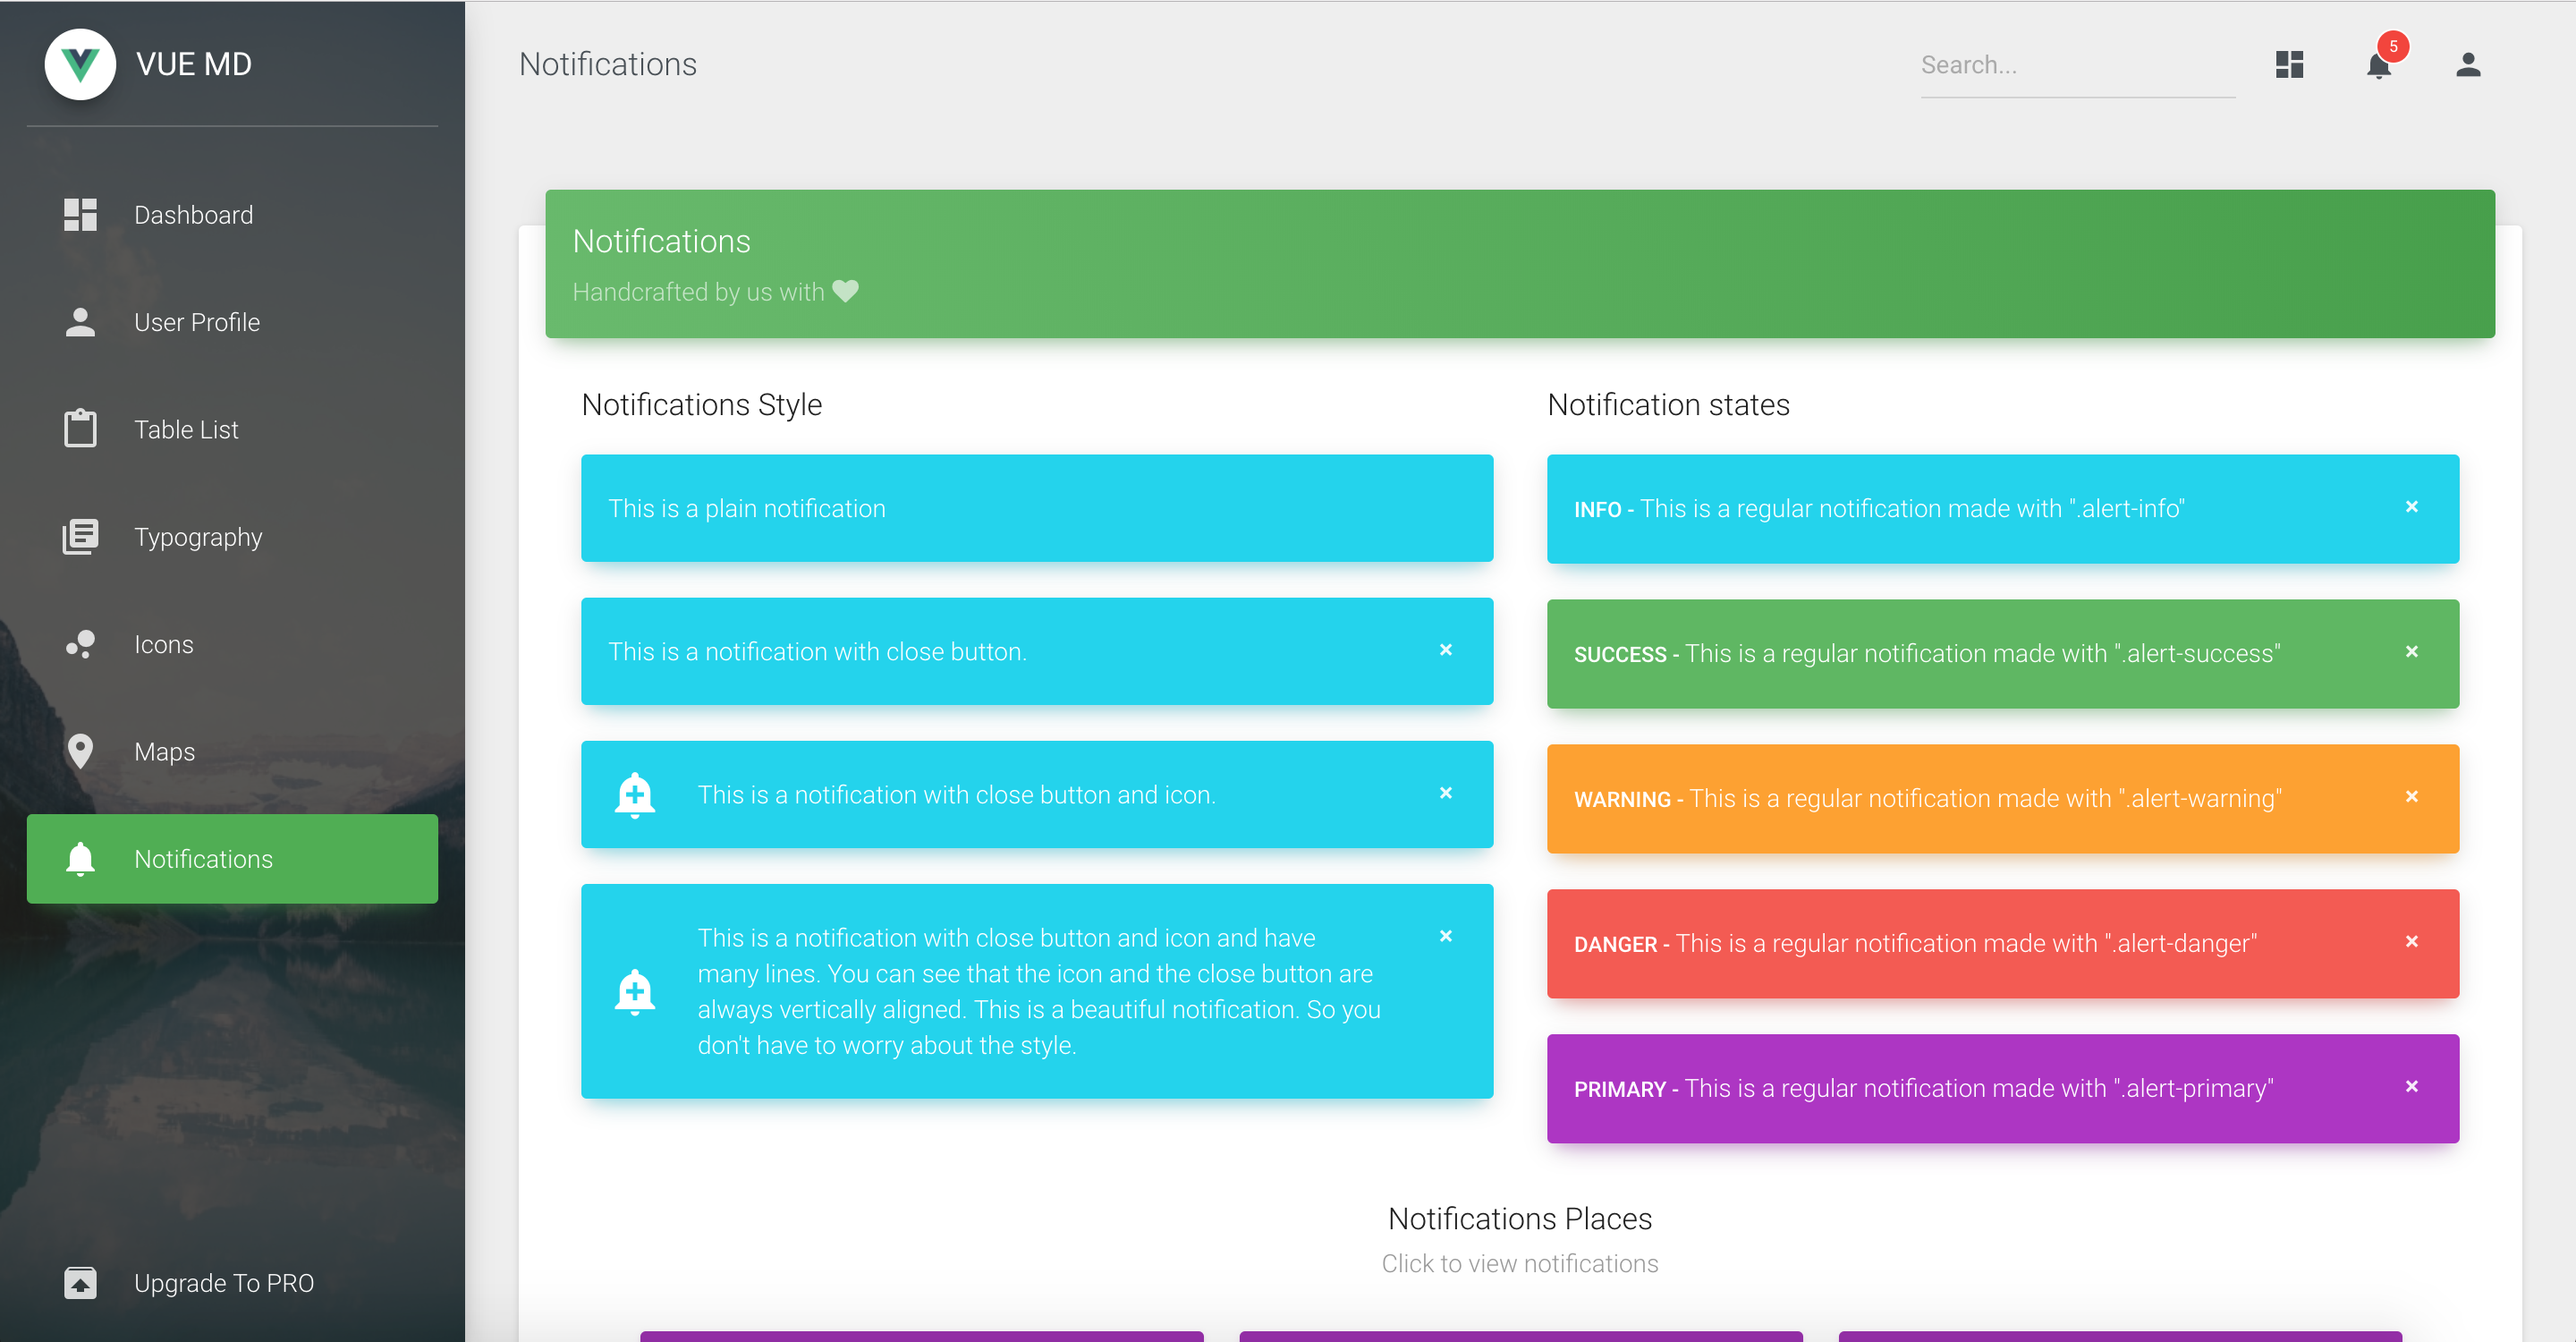Click the Maps sidebar icon
This screenshot has height=1342, width=2576.
pos(80,750)
